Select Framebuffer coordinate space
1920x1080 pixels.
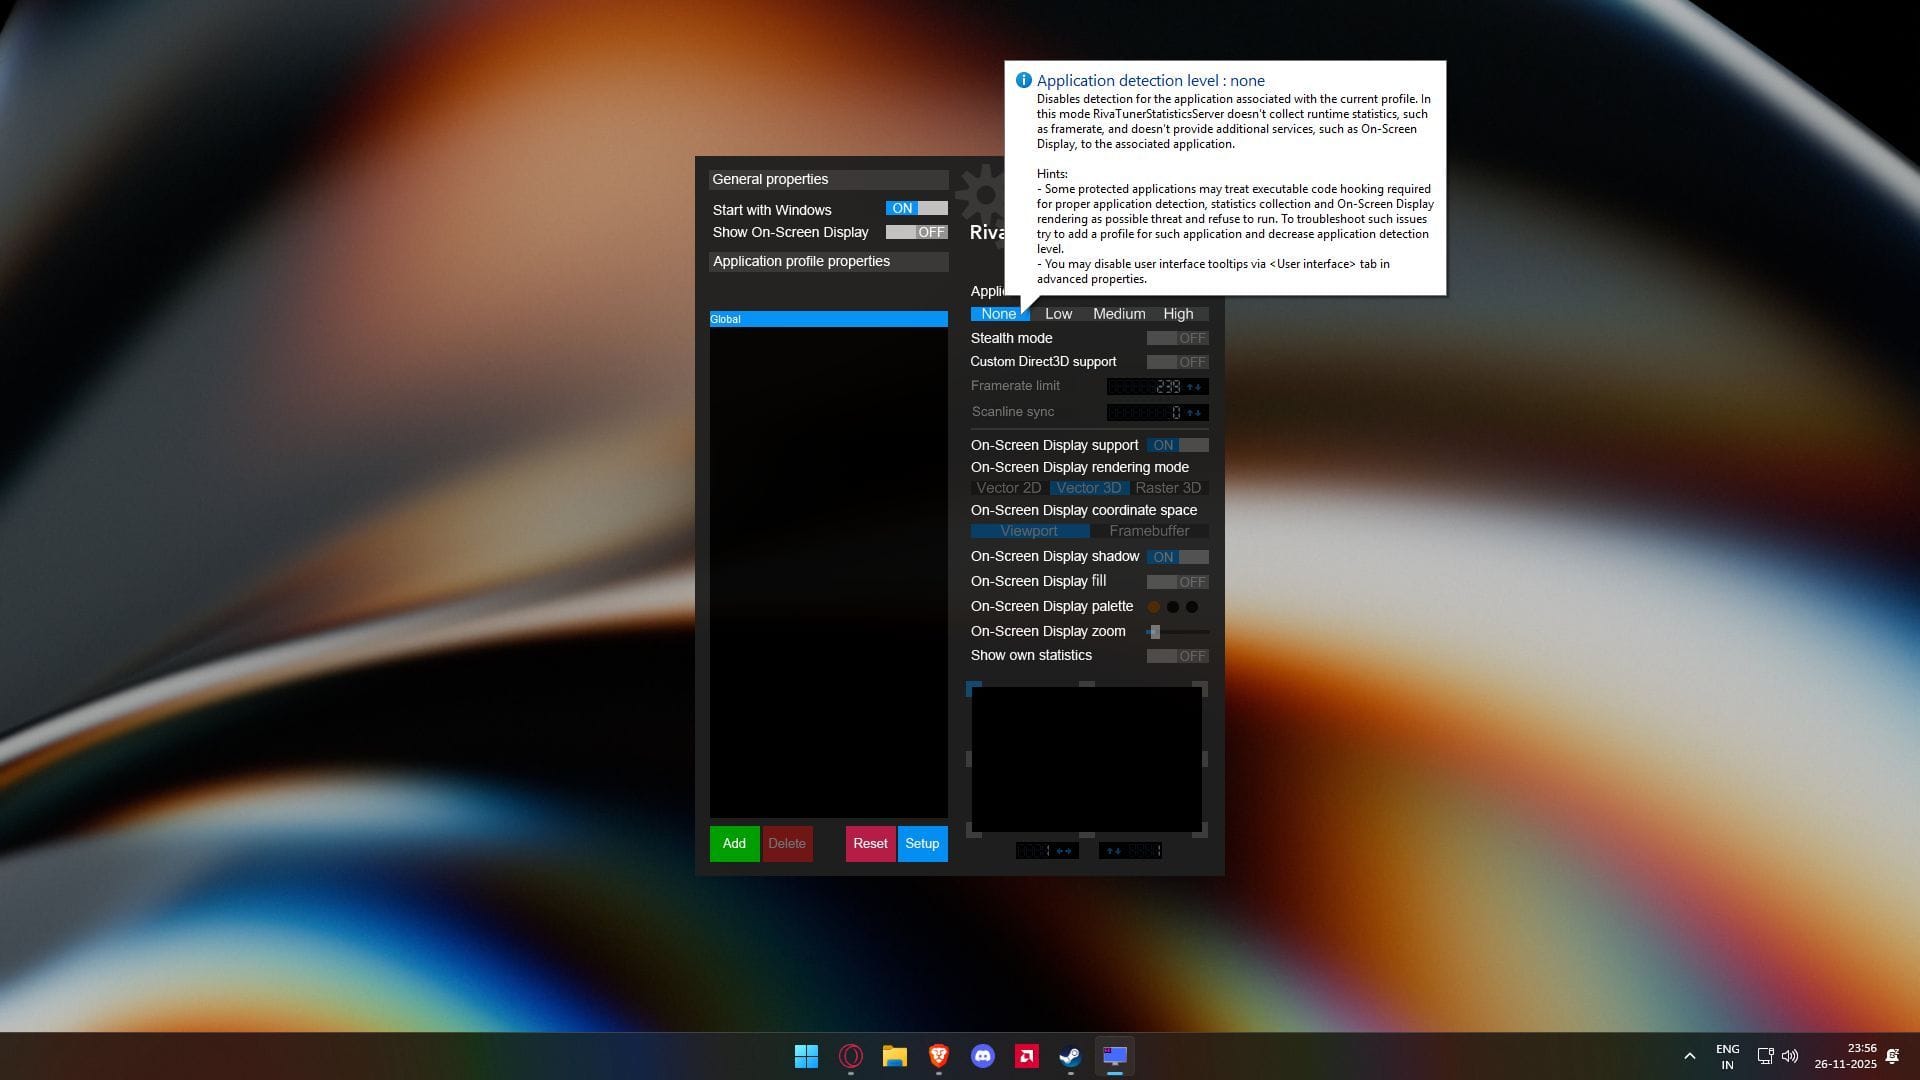1149,531
